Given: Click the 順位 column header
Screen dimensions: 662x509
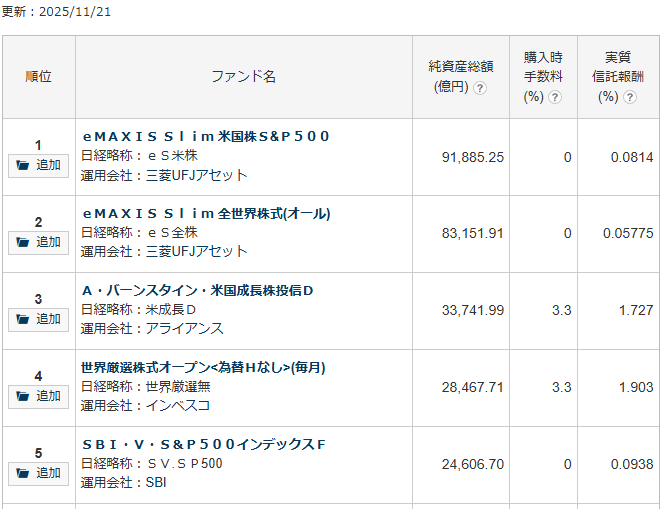Looking at the screenshot, I should 38,77.
